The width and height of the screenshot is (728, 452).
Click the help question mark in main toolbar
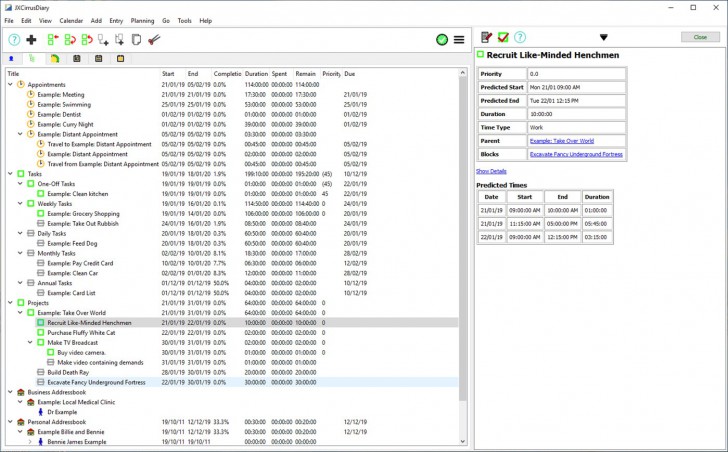click(x=14, y=40)
